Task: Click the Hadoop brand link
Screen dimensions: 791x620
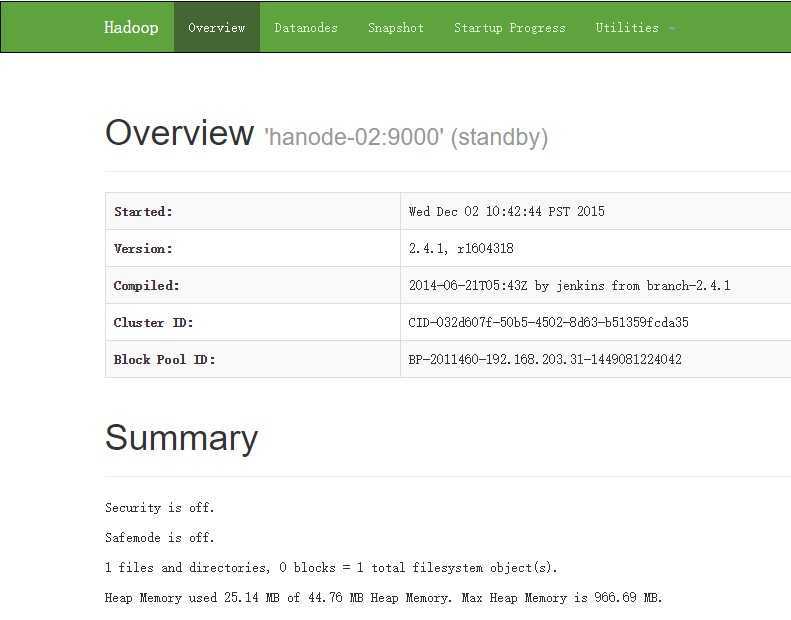Action: coord(131,27)
